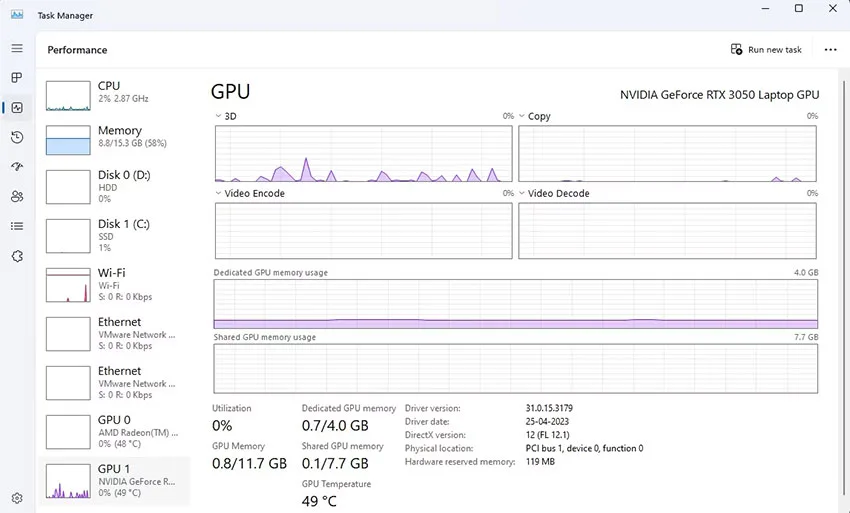
Task: Select the Wi-Fi performance item
Action: (x=114, y=285)
